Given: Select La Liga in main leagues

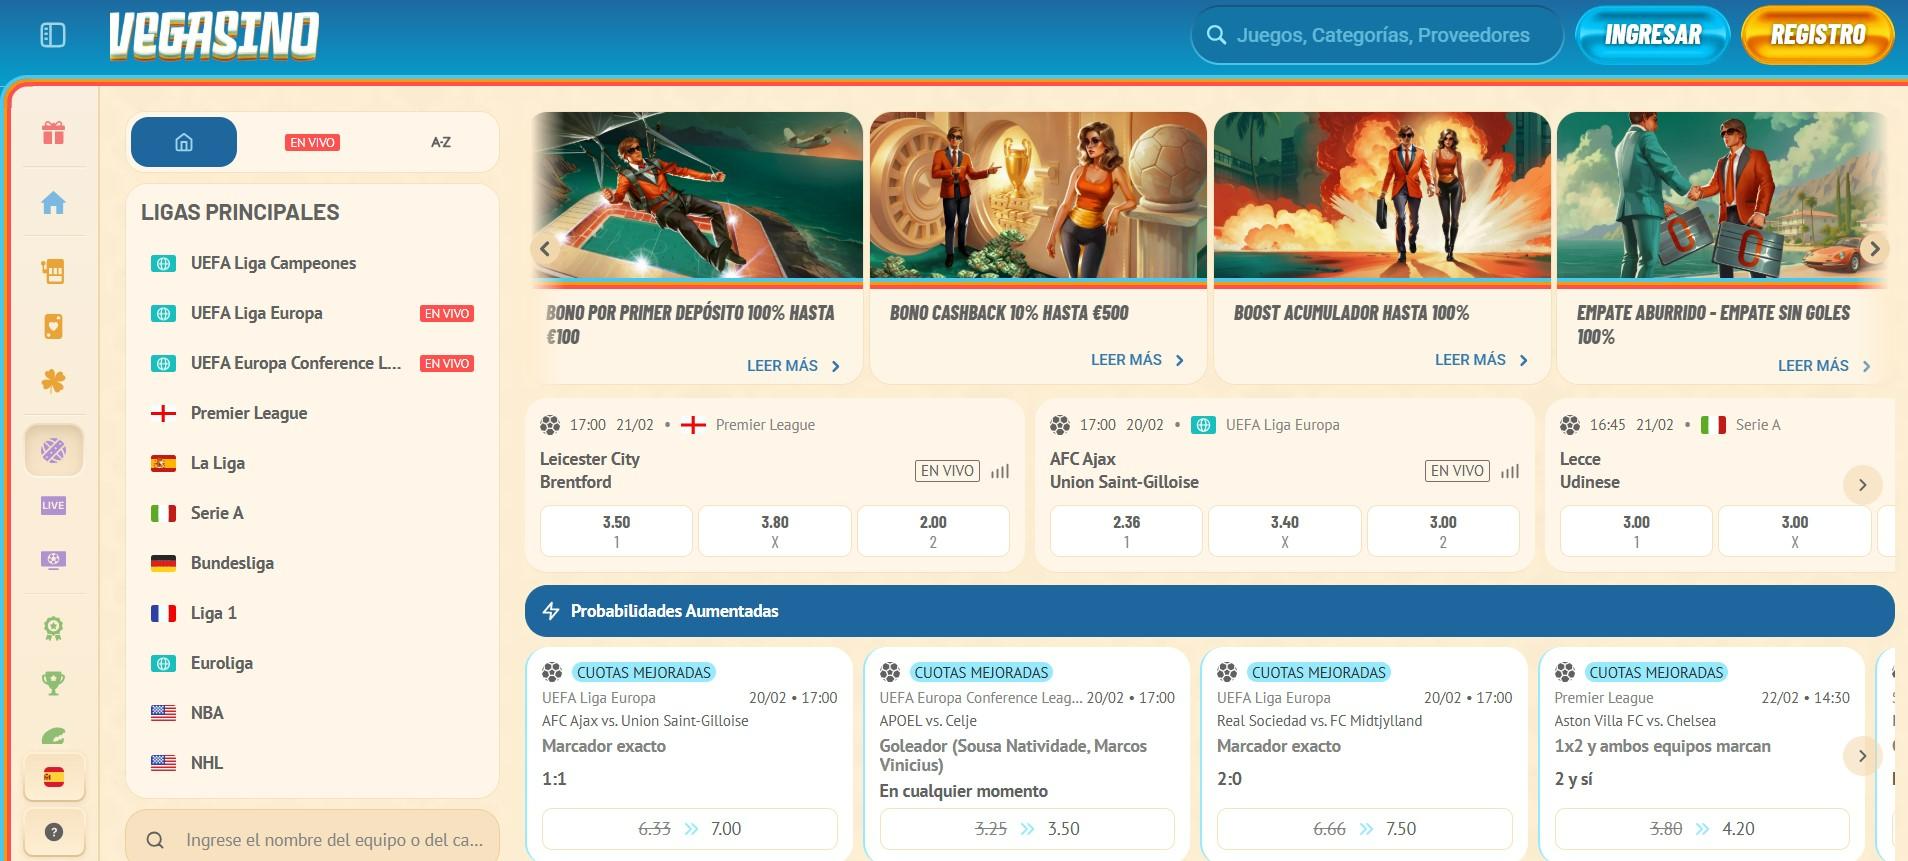Looking at the screenshot, I should pyautogui.click(x=312, y=463).
